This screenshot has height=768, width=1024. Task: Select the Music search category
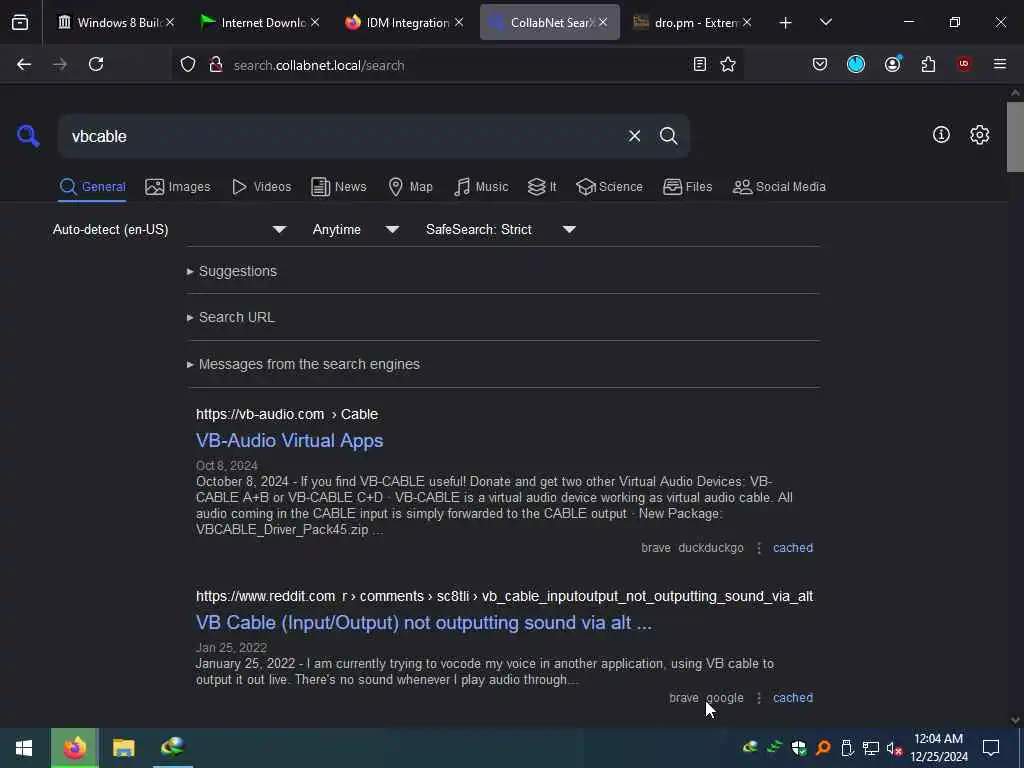tap(481, 187)
